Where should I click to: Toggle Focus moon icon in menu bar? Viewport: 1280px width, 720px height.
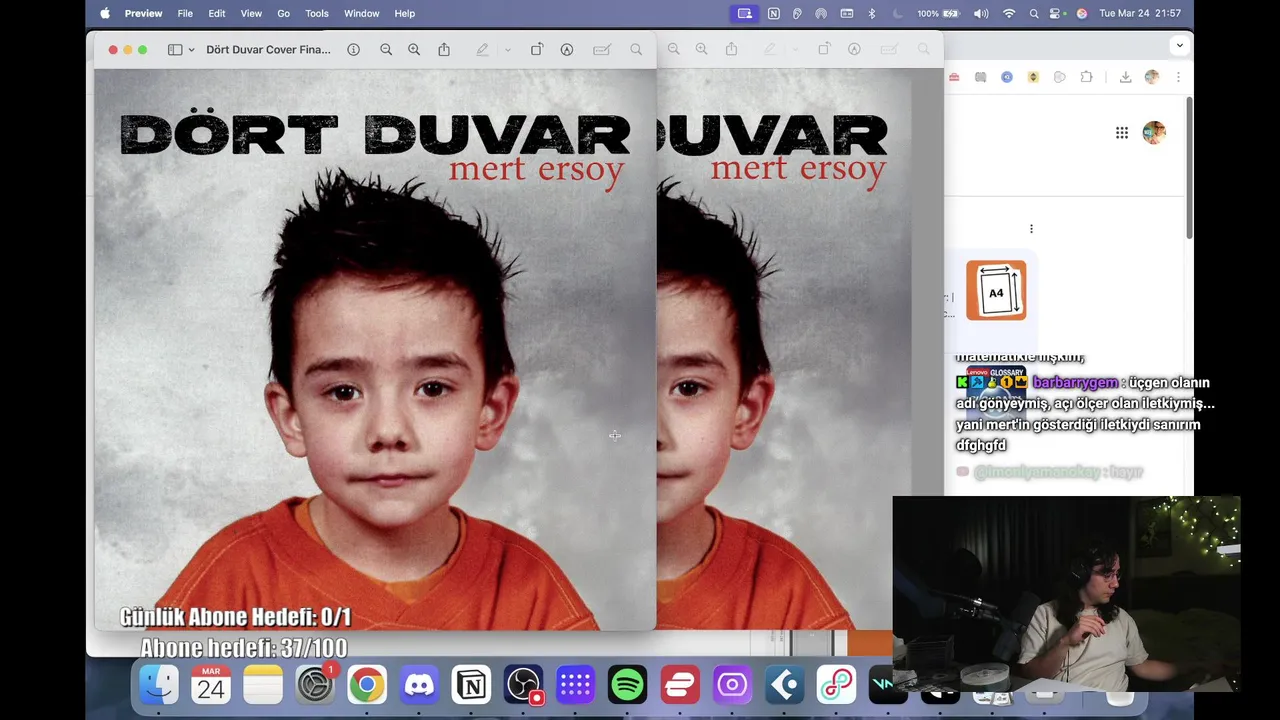897,13
